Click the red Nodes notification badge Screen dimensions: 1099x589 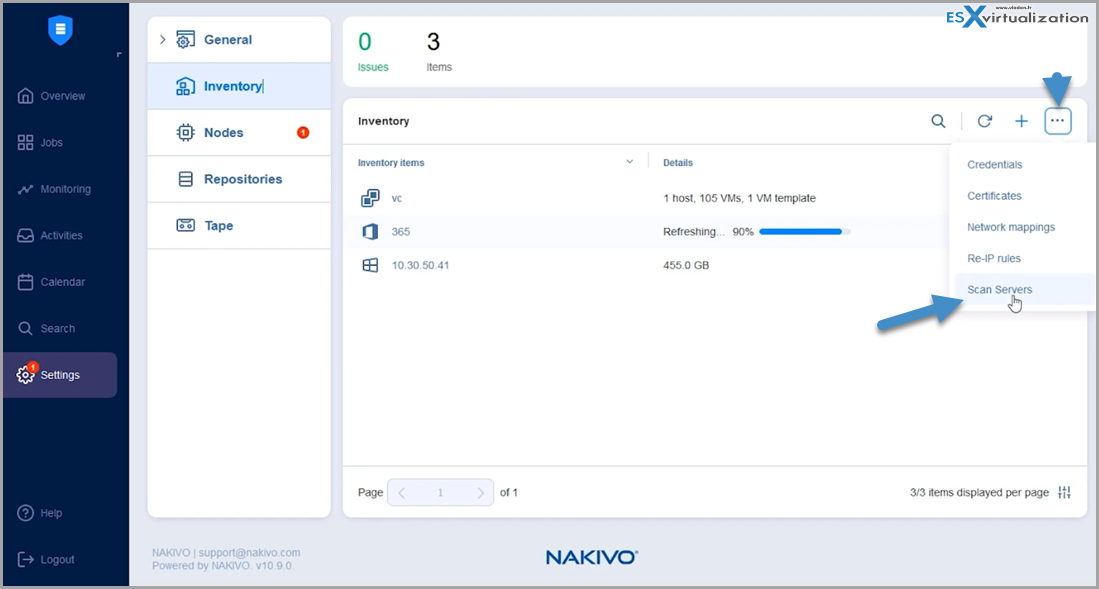click(x=303, y=133)
